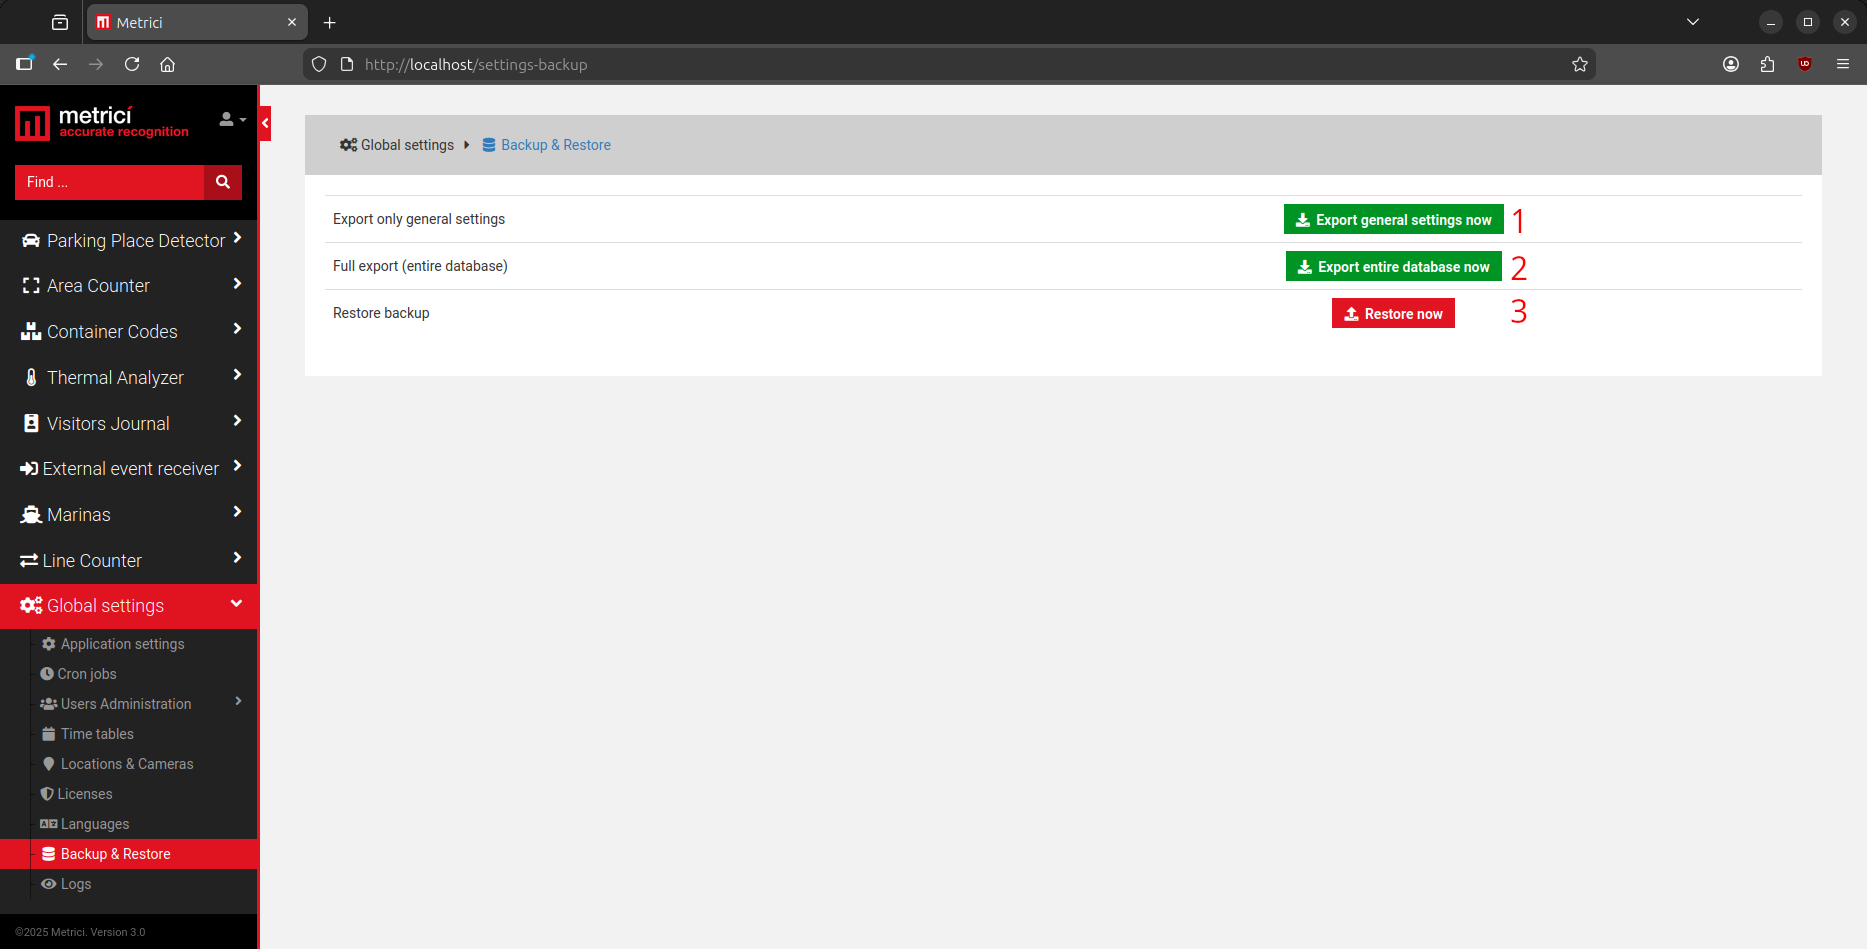1867x949 pixels.
Task: Go back with browser back arrow
Action: 60,64
